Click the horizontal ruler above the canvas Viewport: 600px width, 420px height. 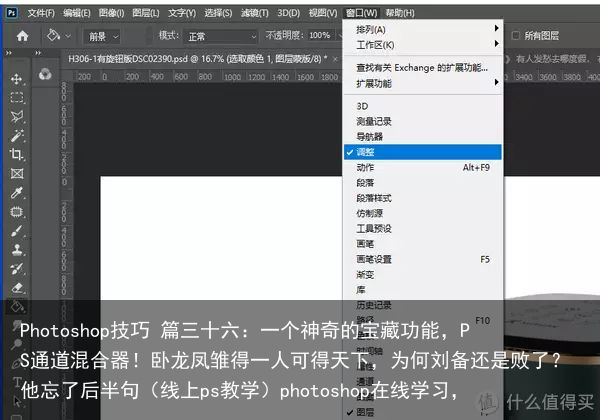tap(207, 77)
